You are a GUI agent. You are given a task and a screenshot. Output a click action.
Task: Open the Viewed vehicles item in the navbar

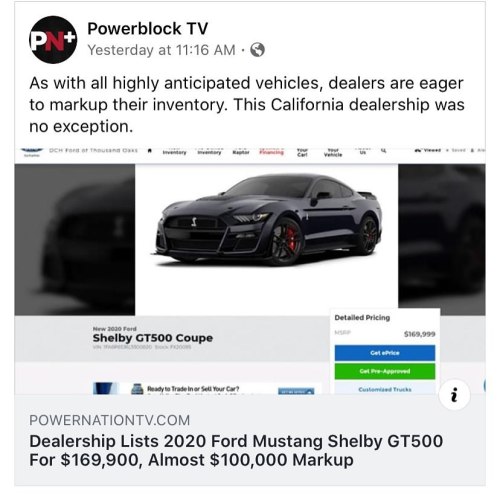click(428, 151)
